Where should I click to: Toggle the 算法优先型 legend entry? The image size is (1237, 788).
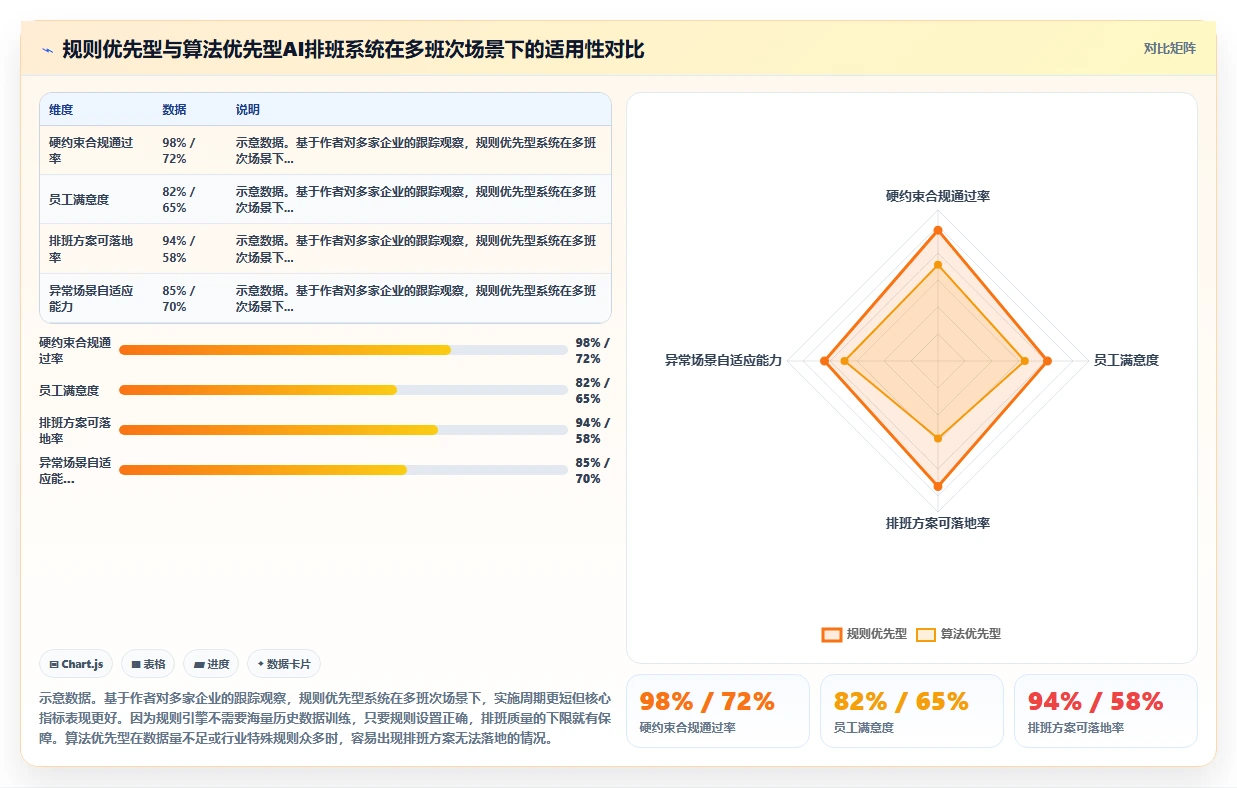coord(958,634)
